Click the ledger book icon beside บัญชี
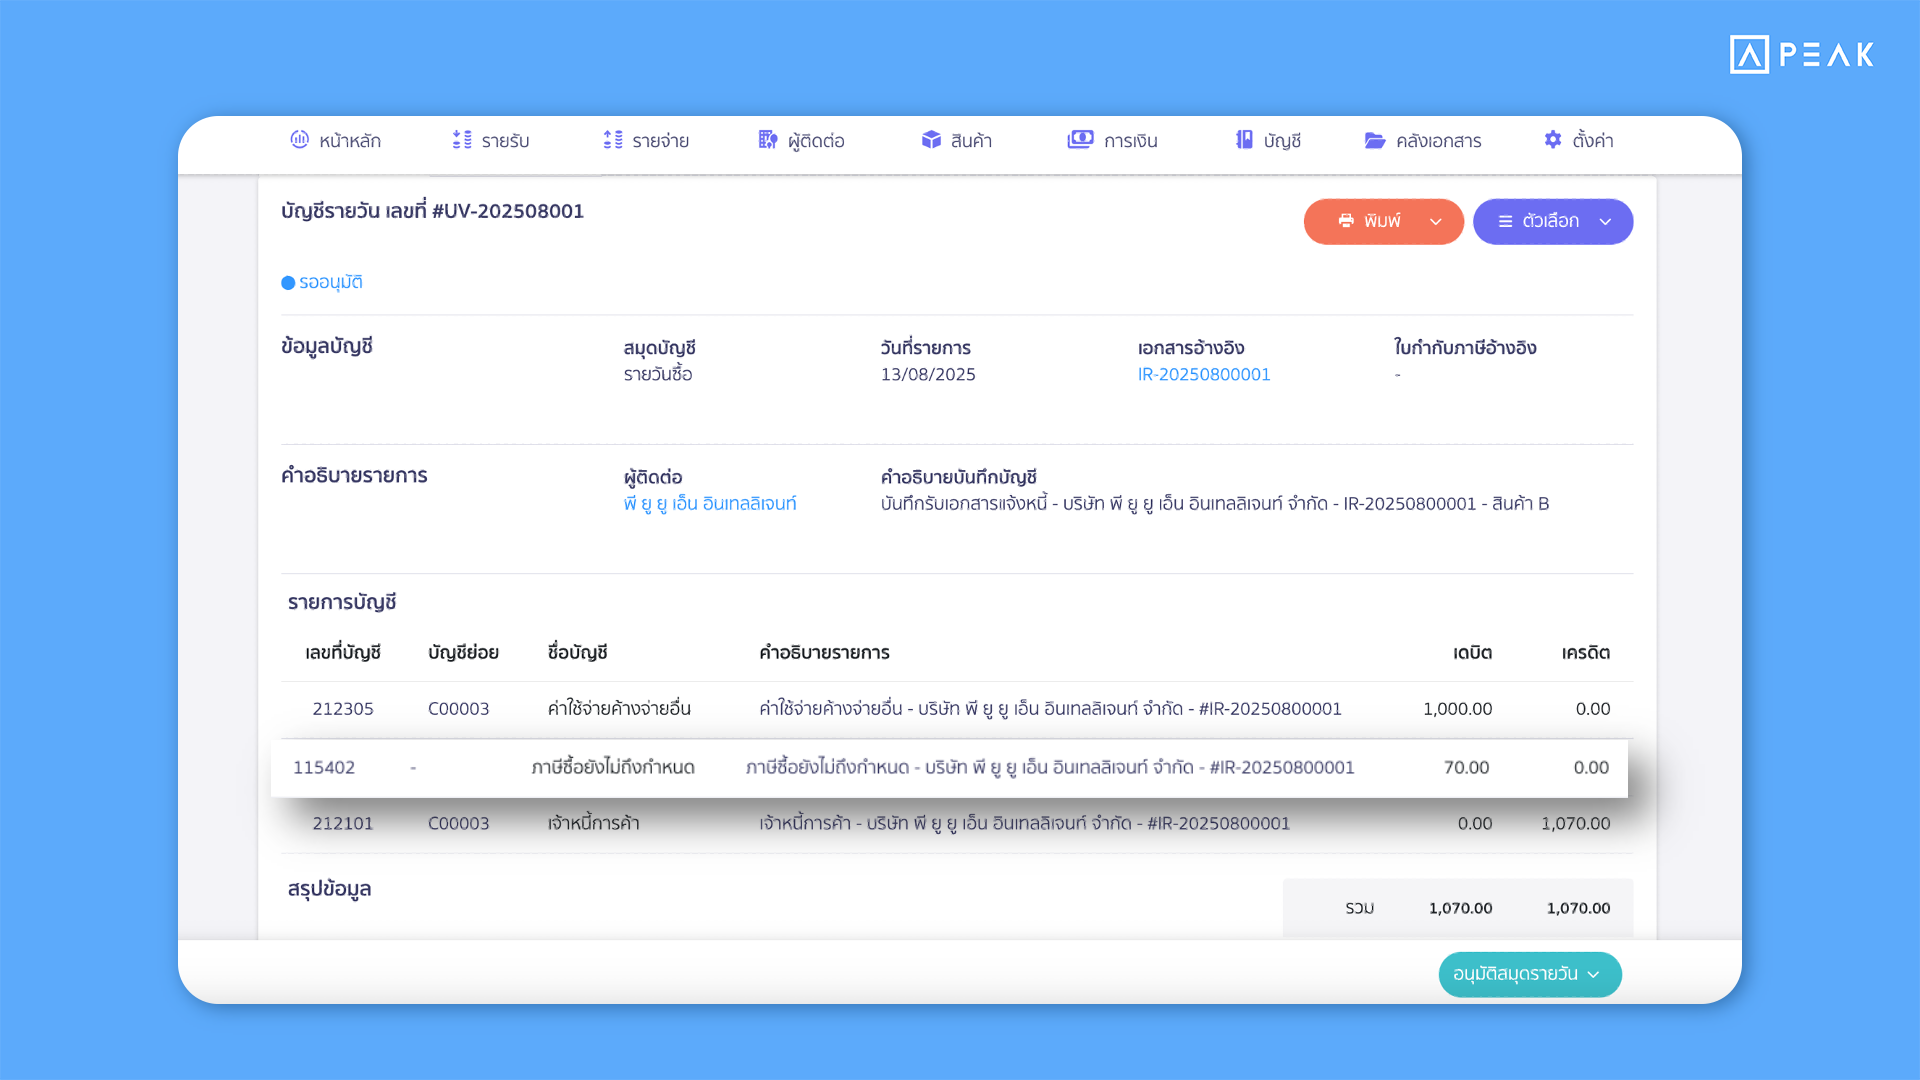The height and width of the screenshot is (1080, 1920). [x=1244, y=140]
